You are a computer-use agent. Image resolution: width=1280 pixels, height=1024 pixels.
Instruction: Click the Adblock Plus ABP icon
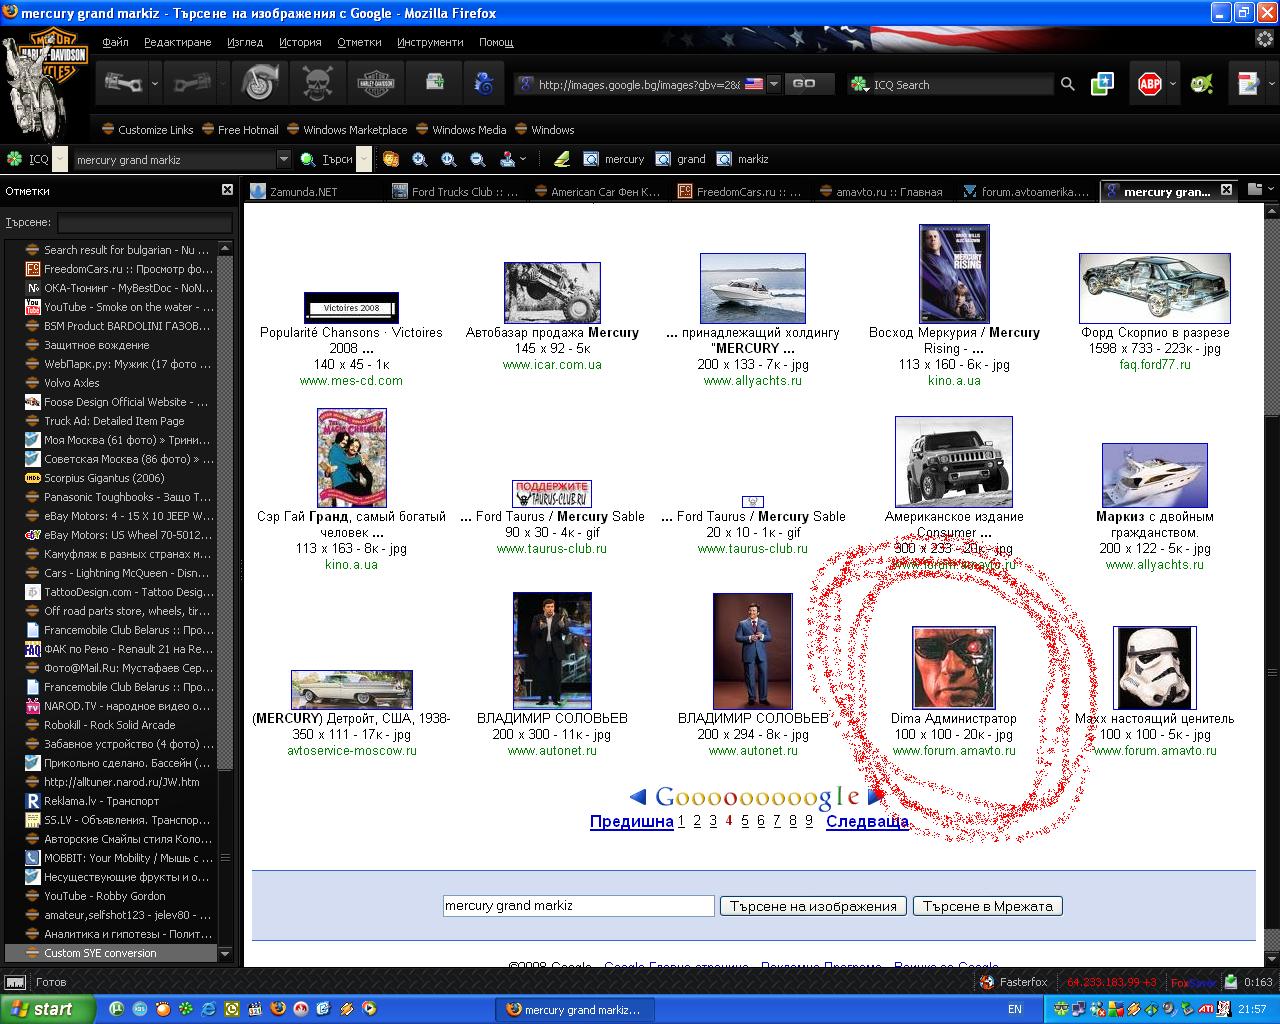pyautogui.click(x=1149, y=85)
